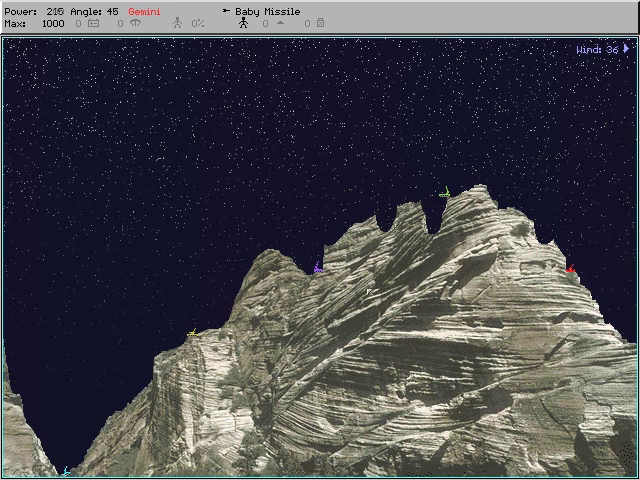This screenshot has height=480, width=640.
Task: Click the player name Gemini
Action: 145,12
